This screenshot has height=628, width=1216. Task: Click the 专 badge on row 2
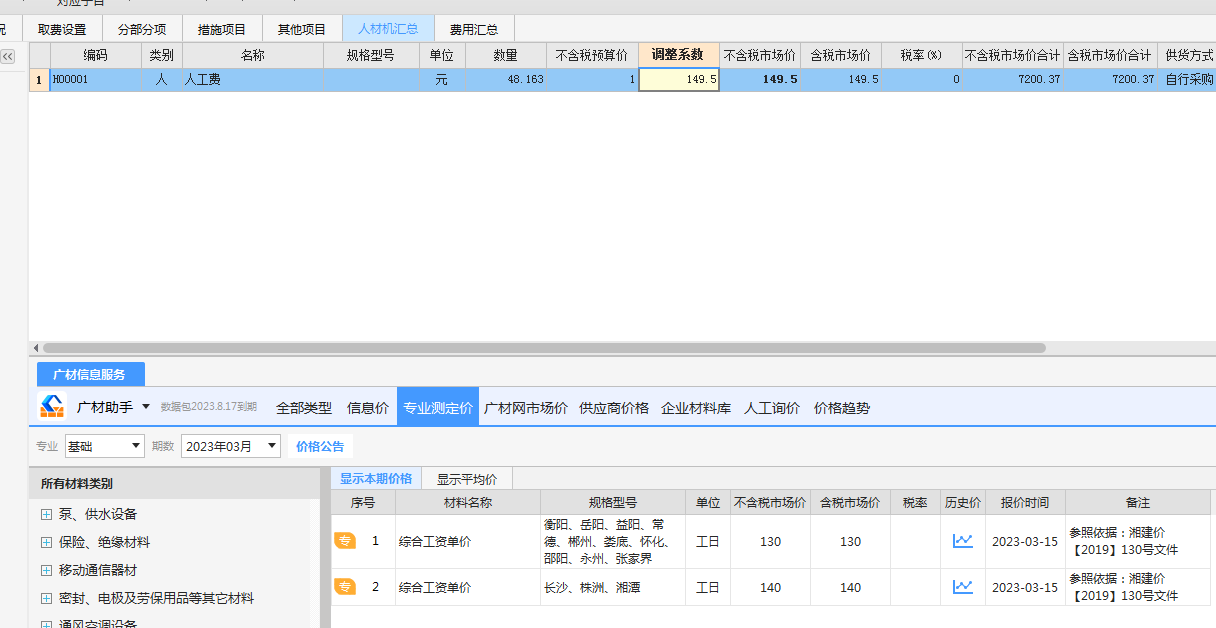coord(345,587)
